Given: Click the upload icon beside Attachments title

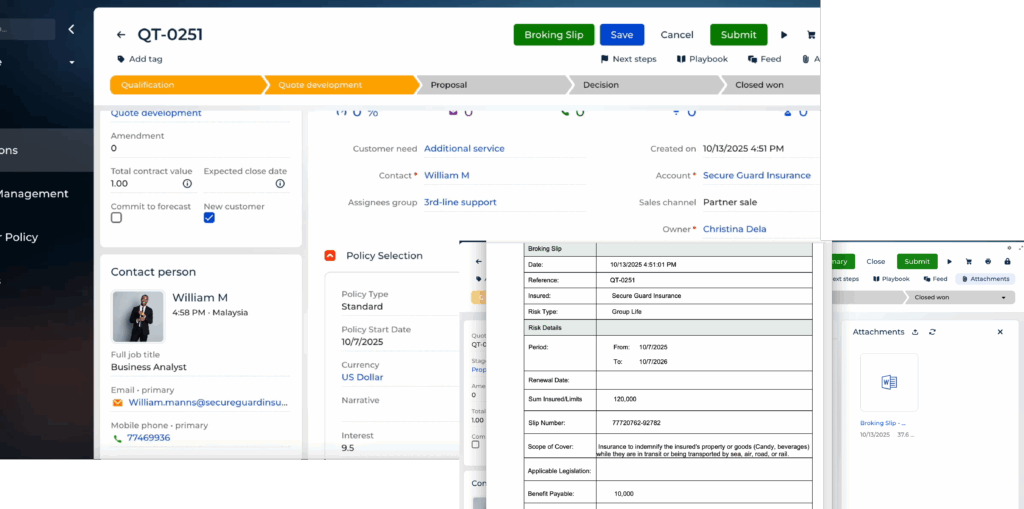Looking at the screenshot, I should click(914, 332).
